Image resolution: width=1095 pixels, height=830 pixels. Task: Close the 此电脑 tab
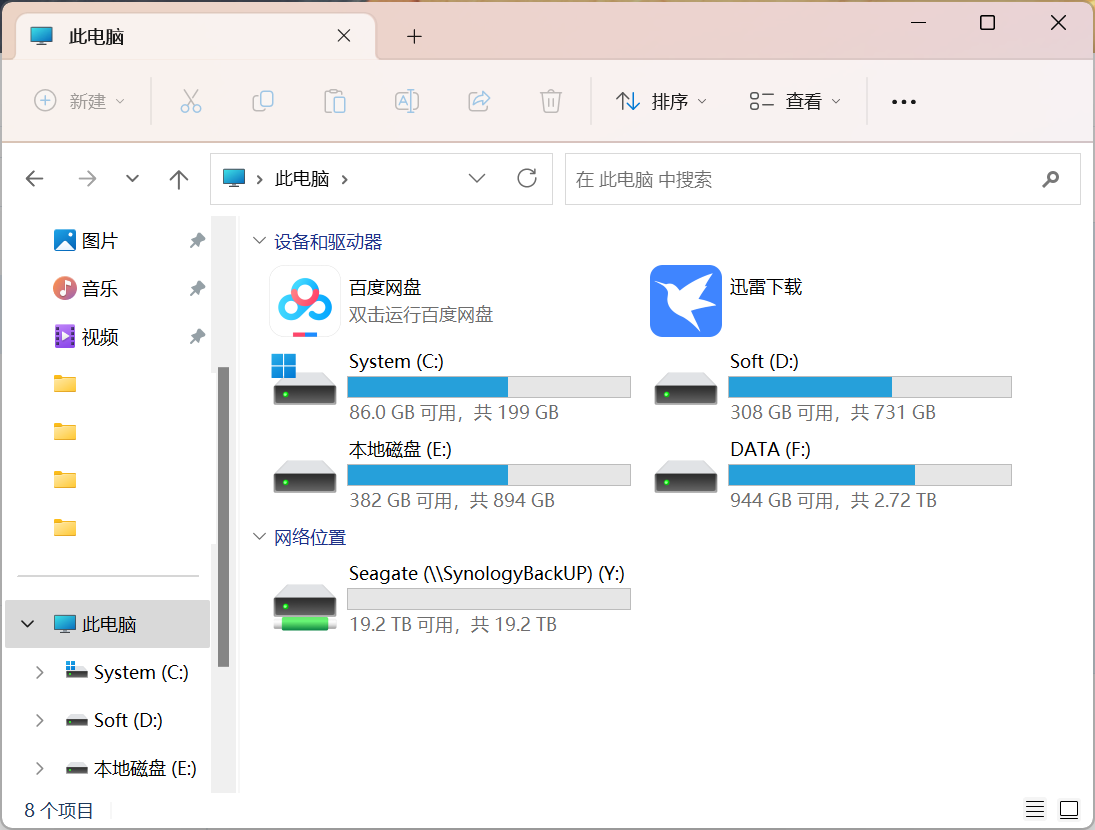344,36
